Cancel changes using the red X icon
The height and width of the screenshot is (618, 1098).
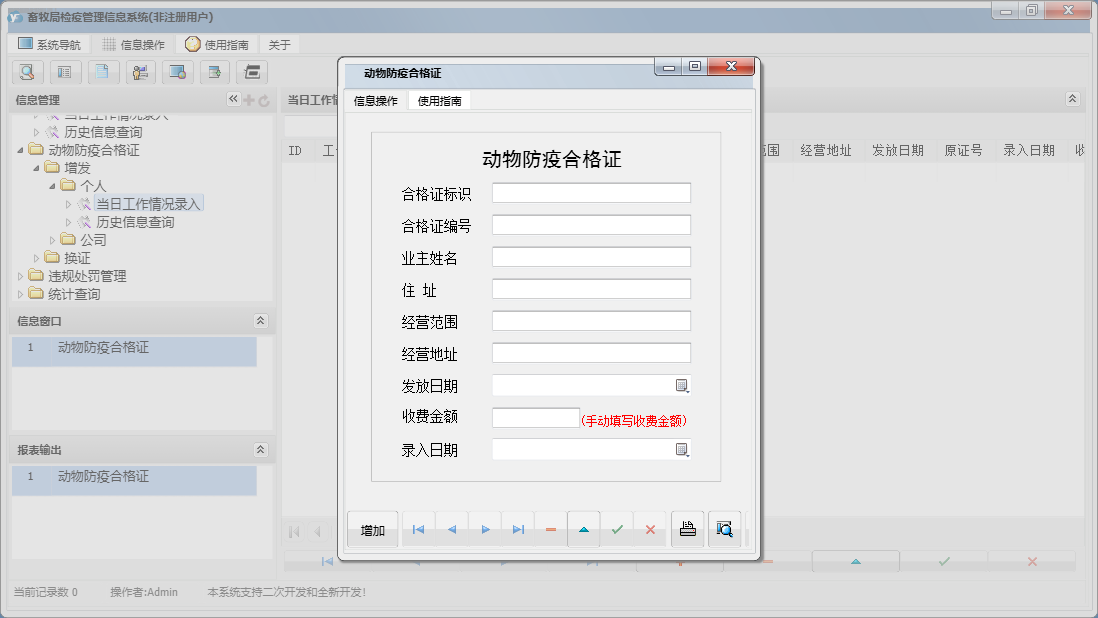(651, 529)
